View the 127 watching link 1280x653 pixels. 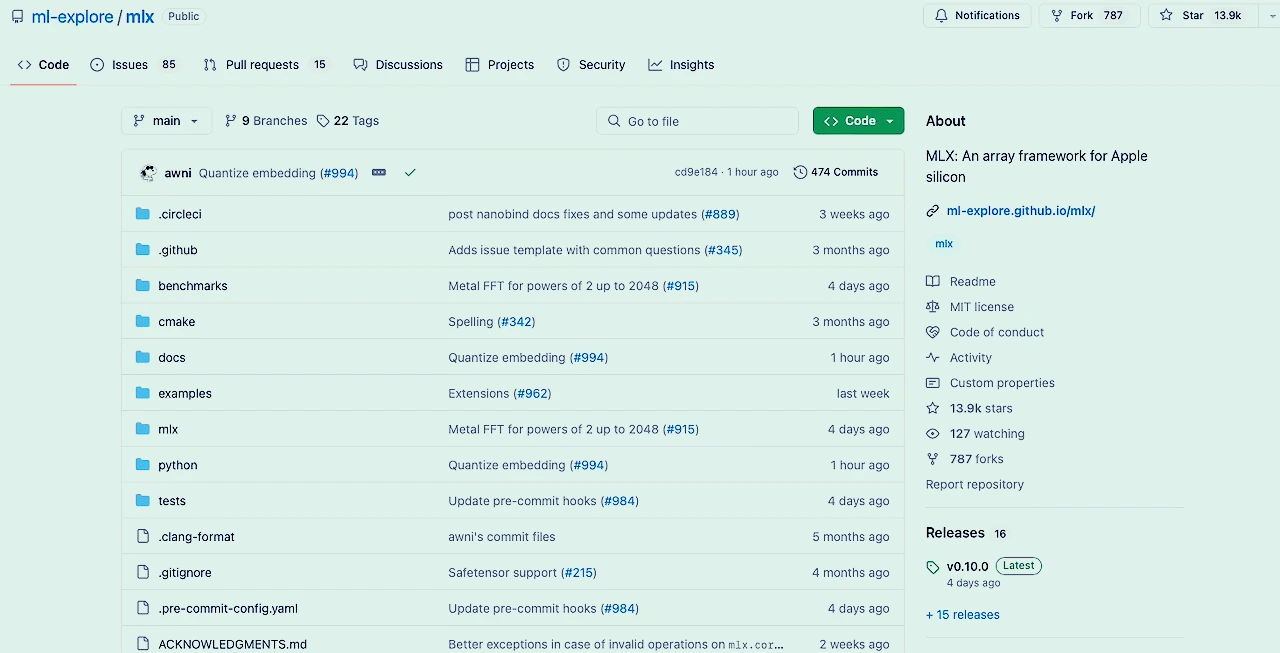point(987,434)
